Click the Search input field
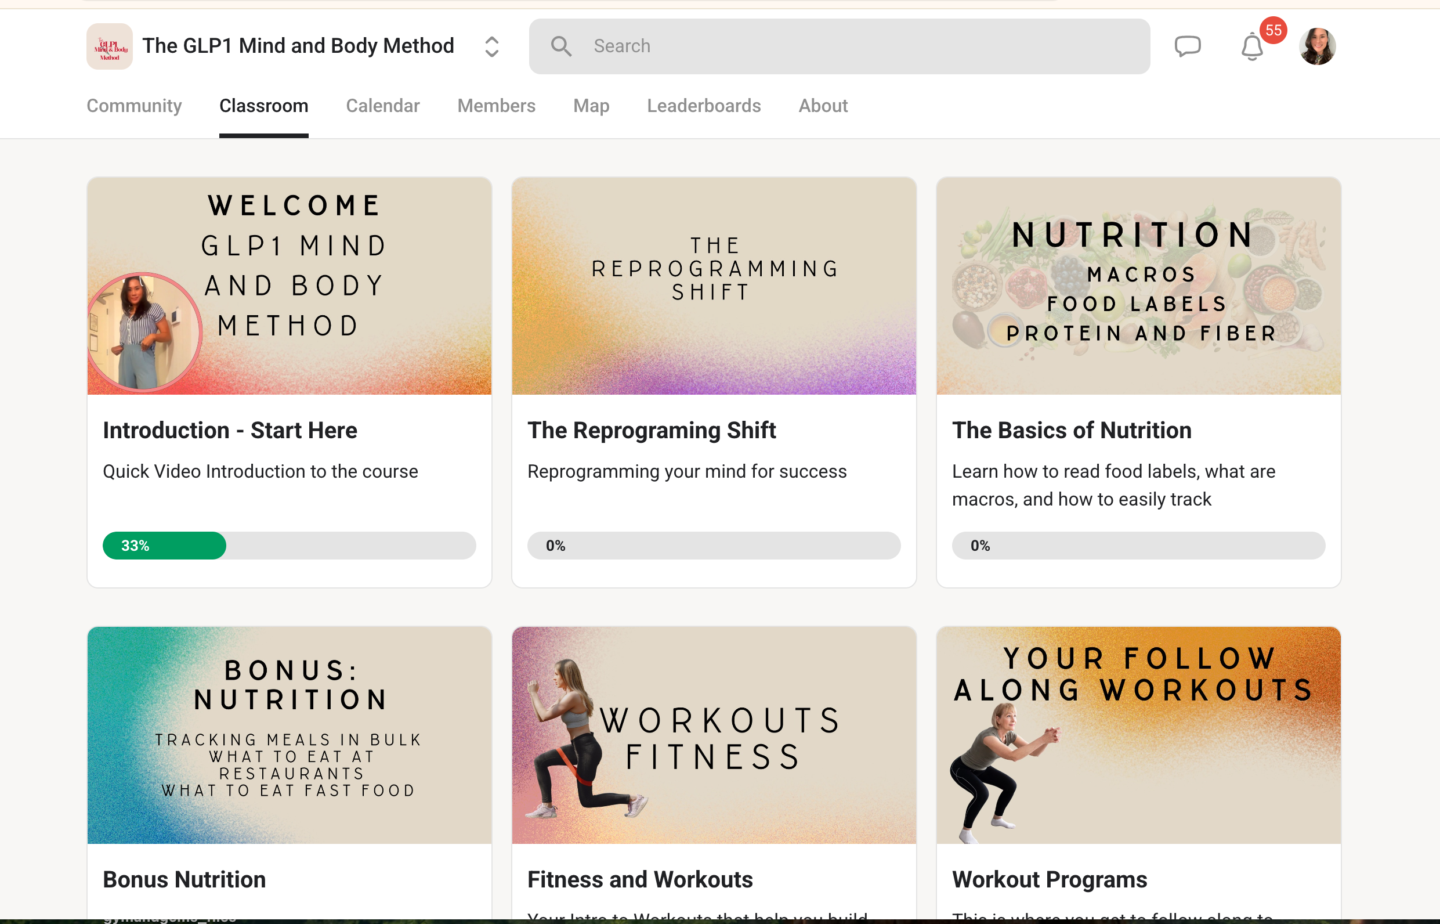Screen dimensions: 1440x924 pos(839,46)
